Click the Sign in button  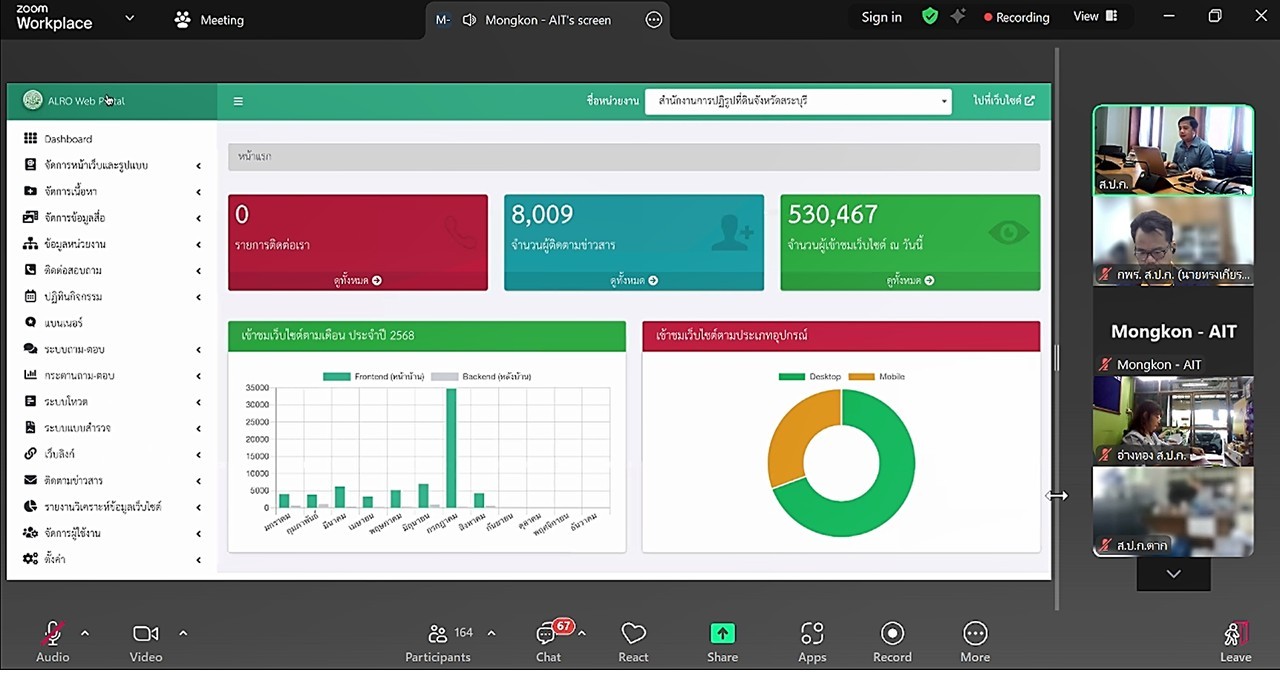coord(881,17)
